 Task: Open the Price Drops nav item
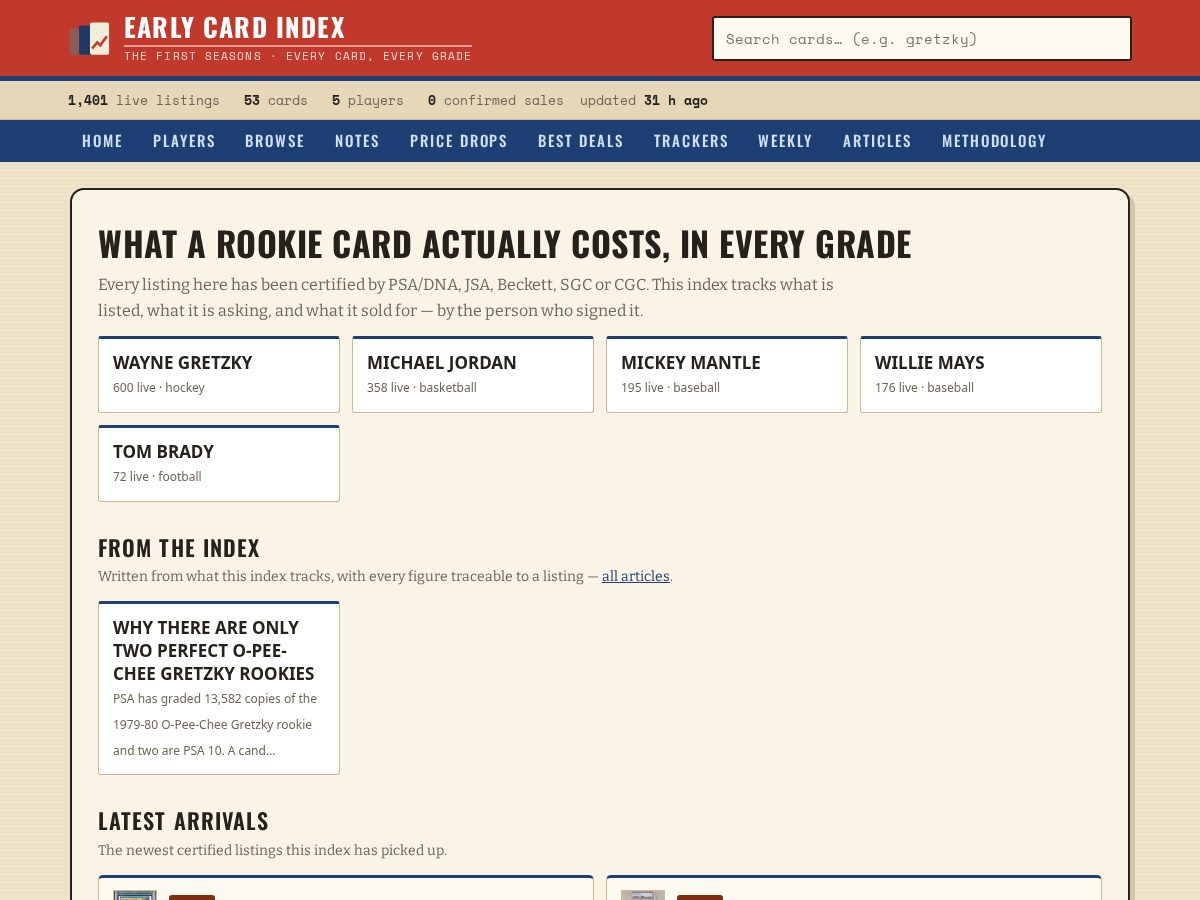pyautogui.click(x=459, y=141)
